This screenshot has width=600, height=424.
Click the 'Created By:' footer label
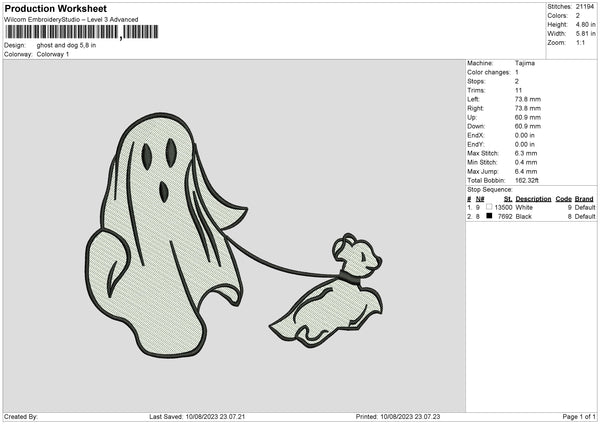tap(21, 417)
